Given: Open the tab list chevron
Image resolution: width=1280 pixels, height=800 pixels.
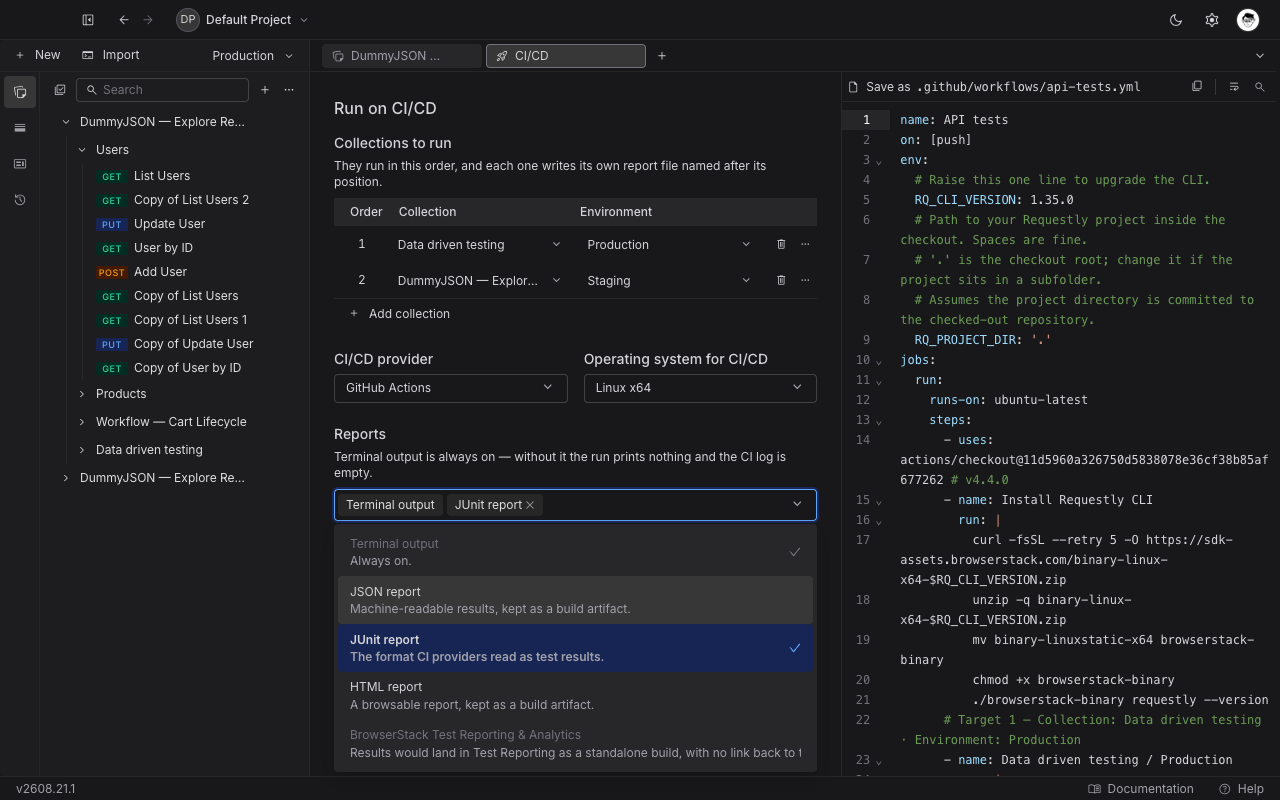Looking at the screenshot, I should [x=1260, y=56].
